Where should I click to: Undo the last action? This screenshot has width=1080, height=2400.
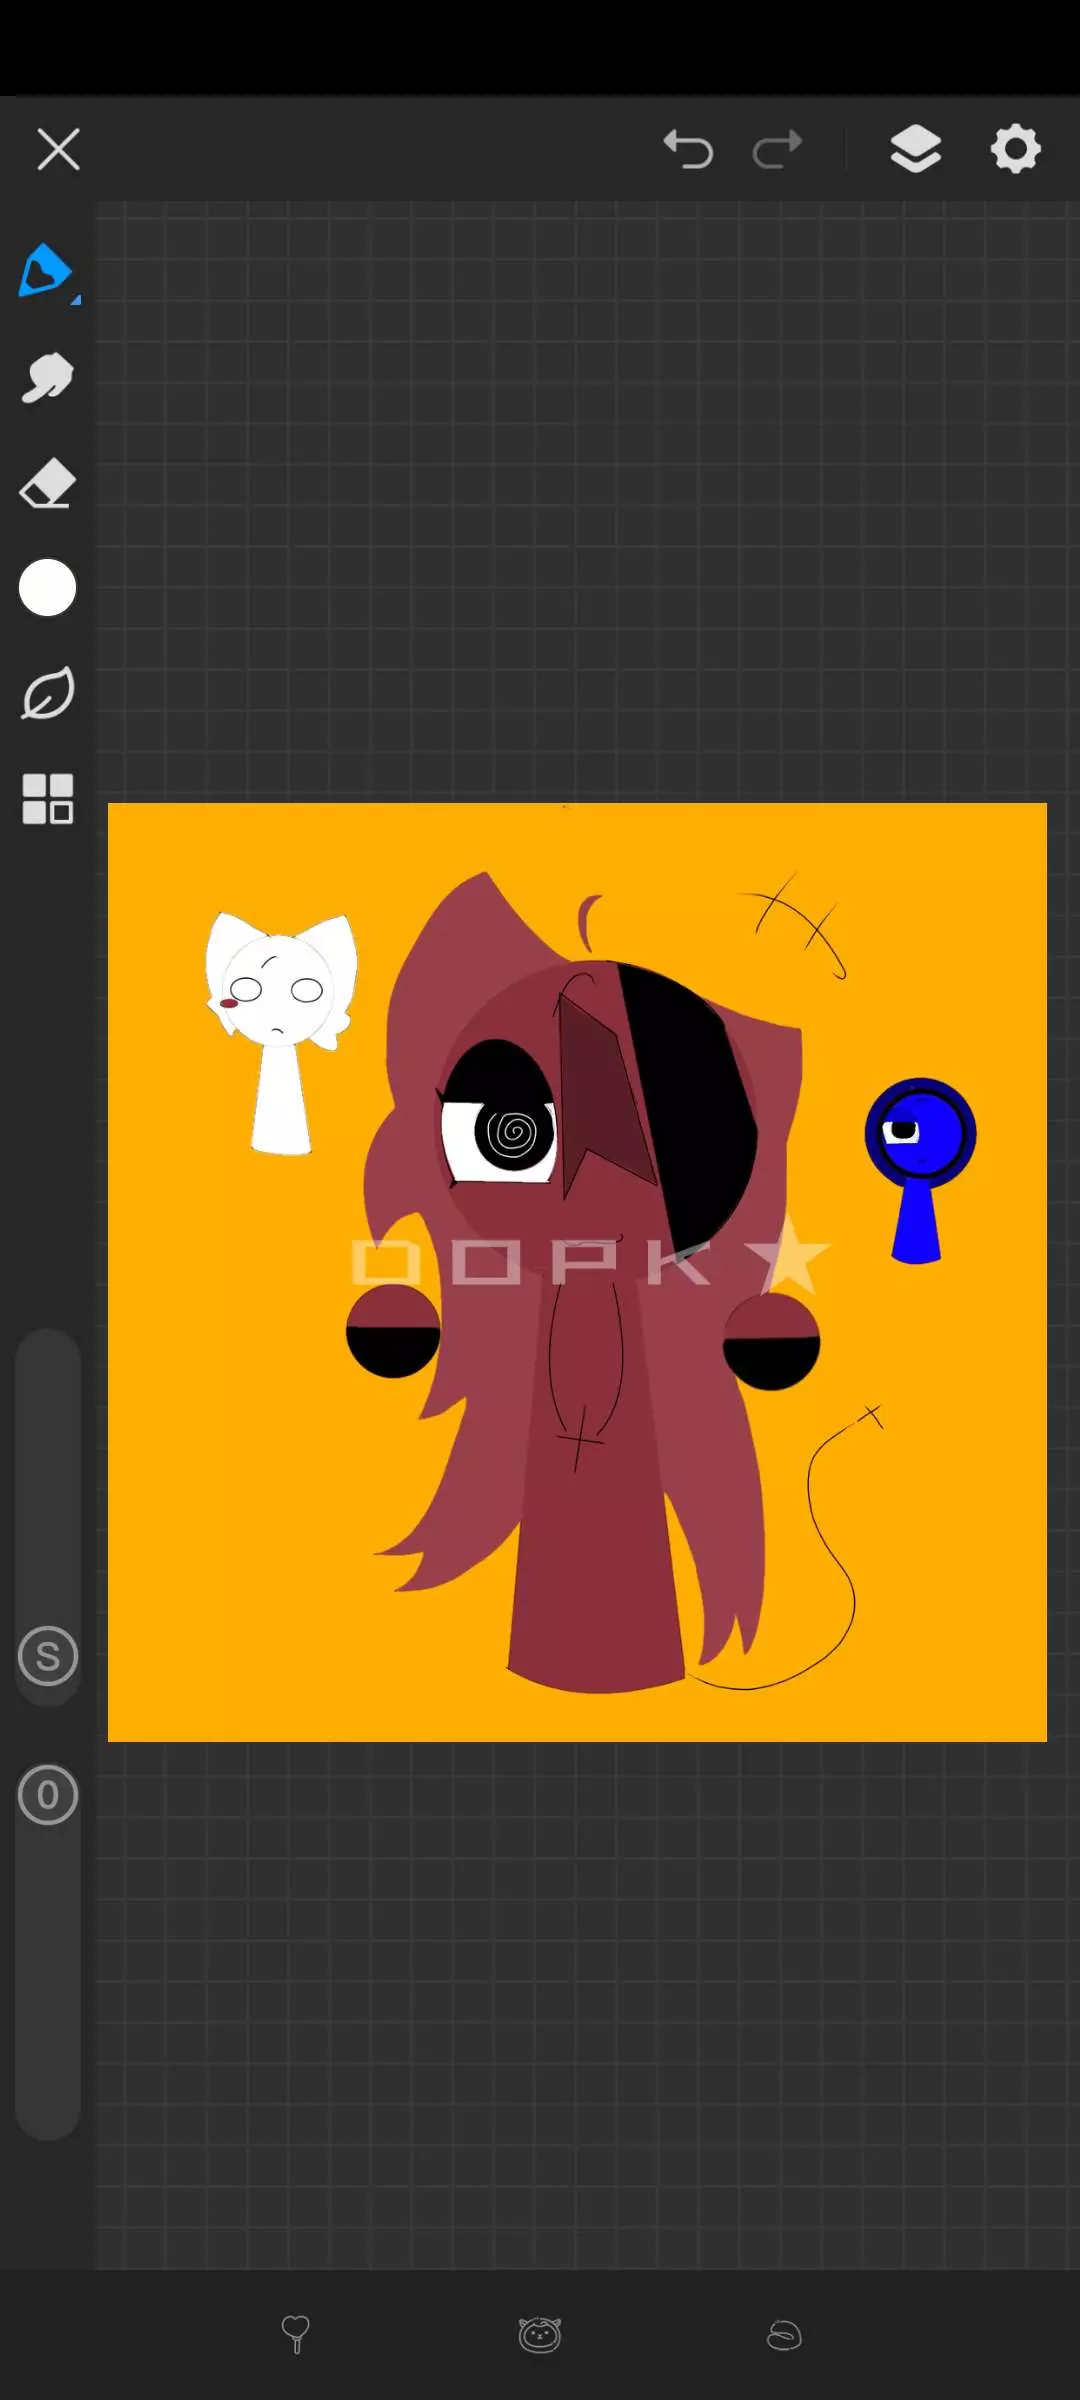coord(688,150)
